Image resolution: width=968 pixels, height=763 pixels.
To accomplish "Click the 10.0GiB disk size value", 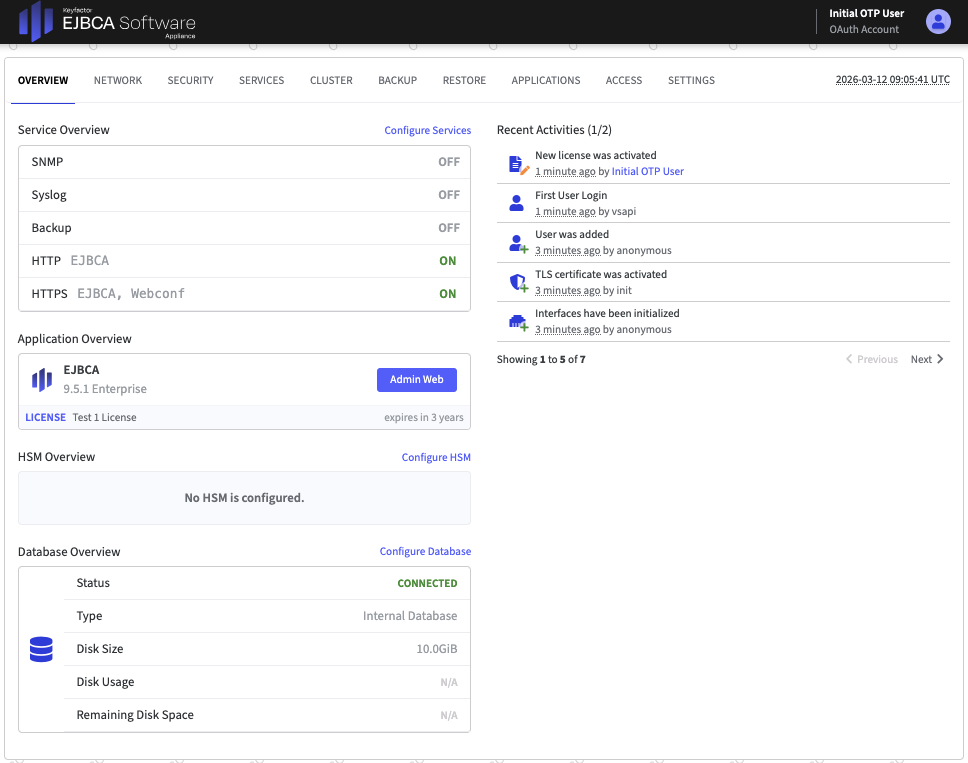I will click(436, 649).
